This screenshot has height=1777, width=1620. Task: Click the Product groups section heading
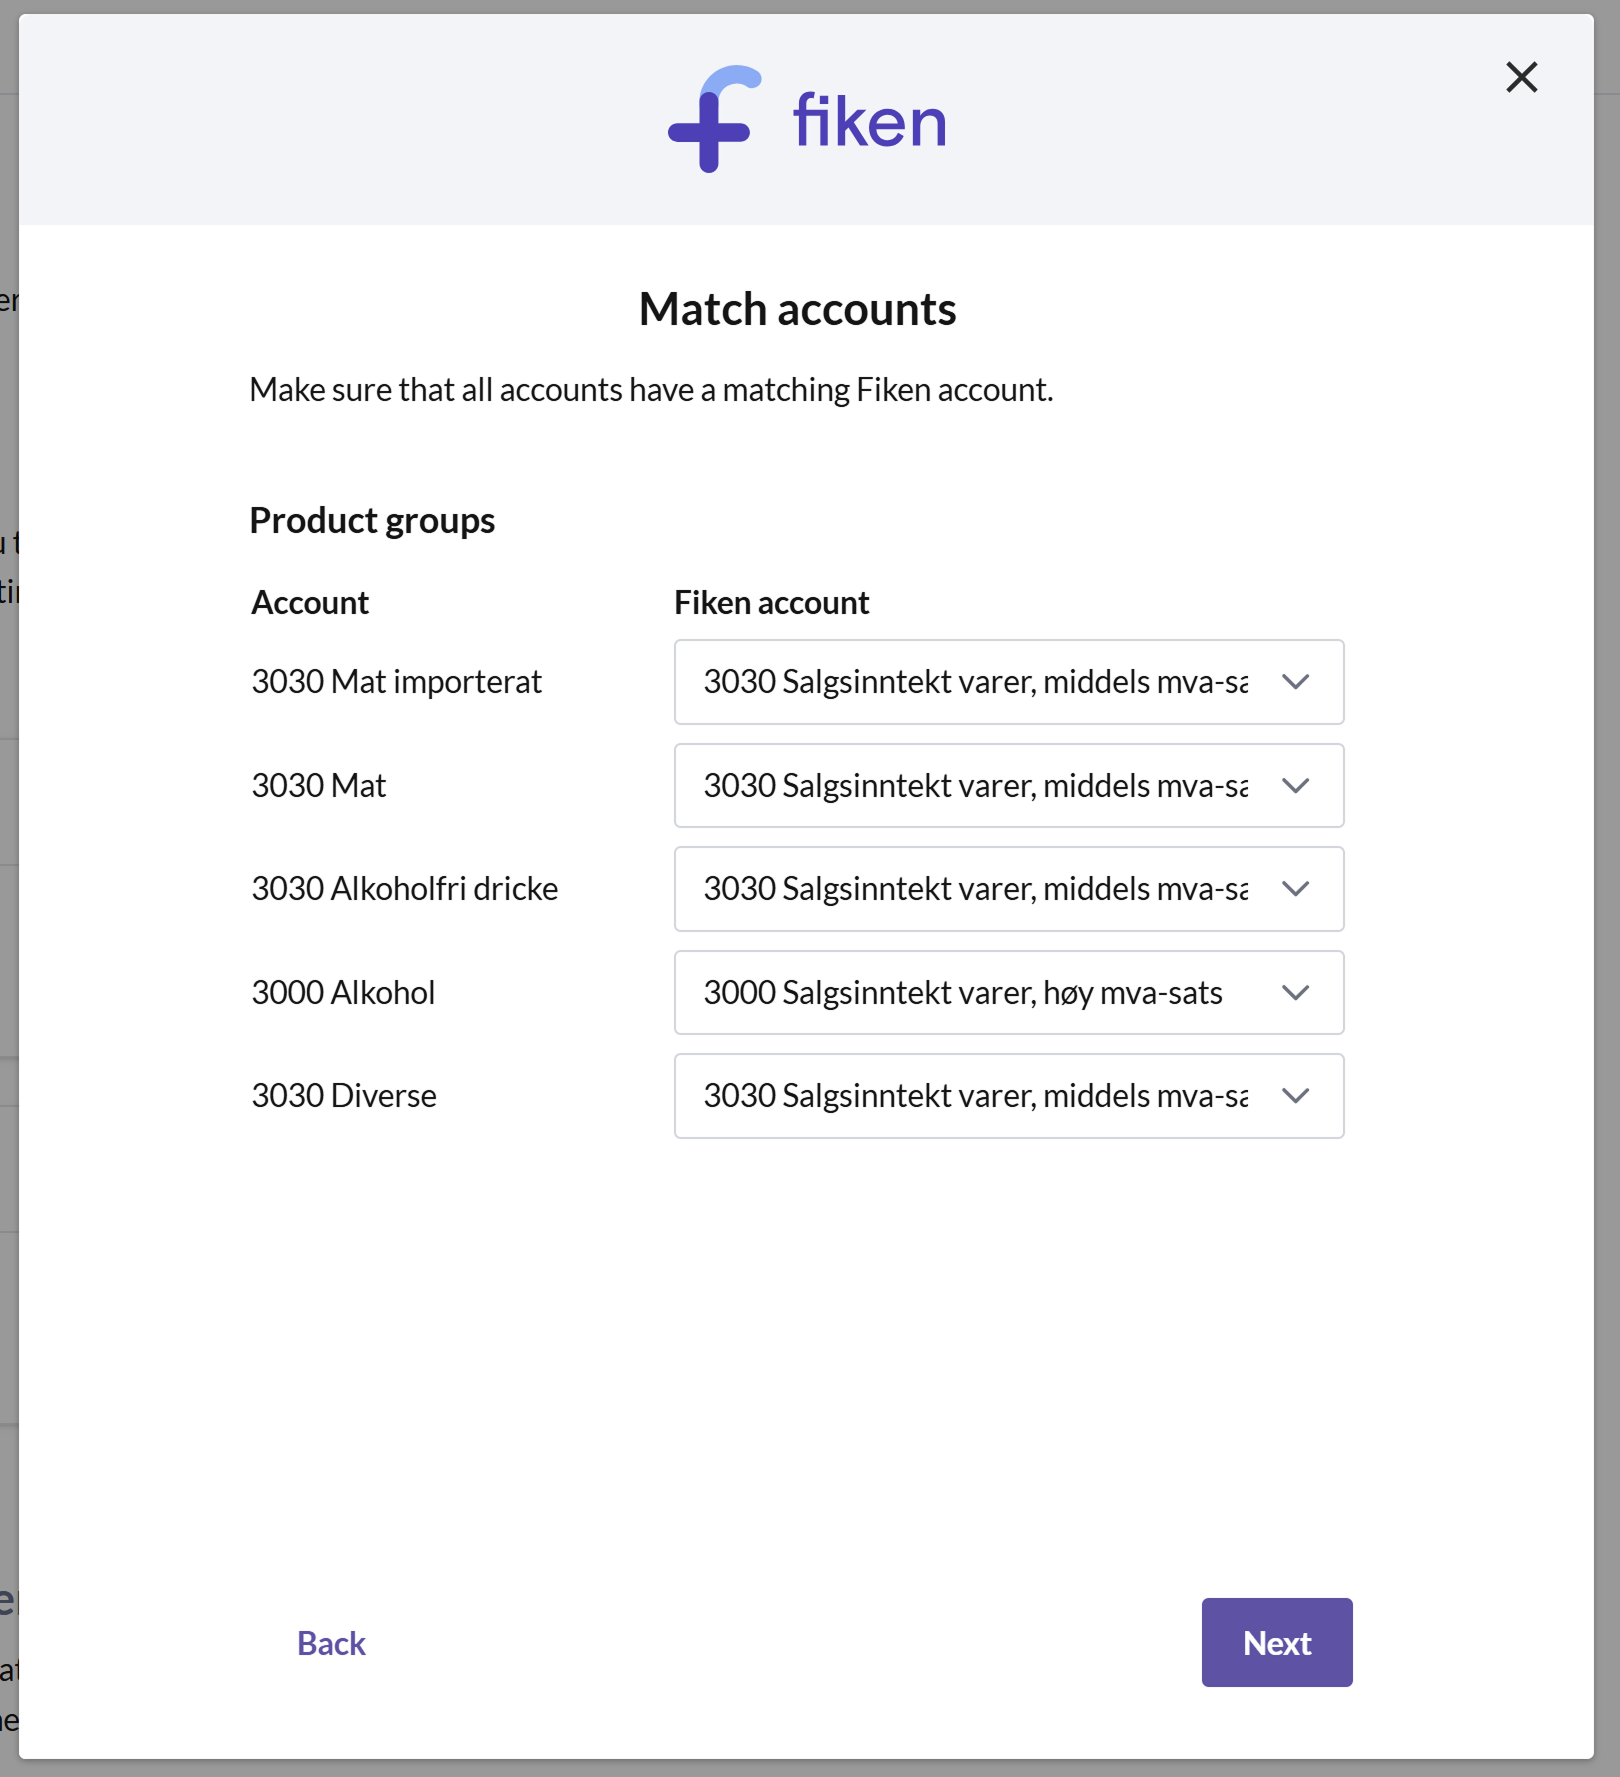pos(372,521)
